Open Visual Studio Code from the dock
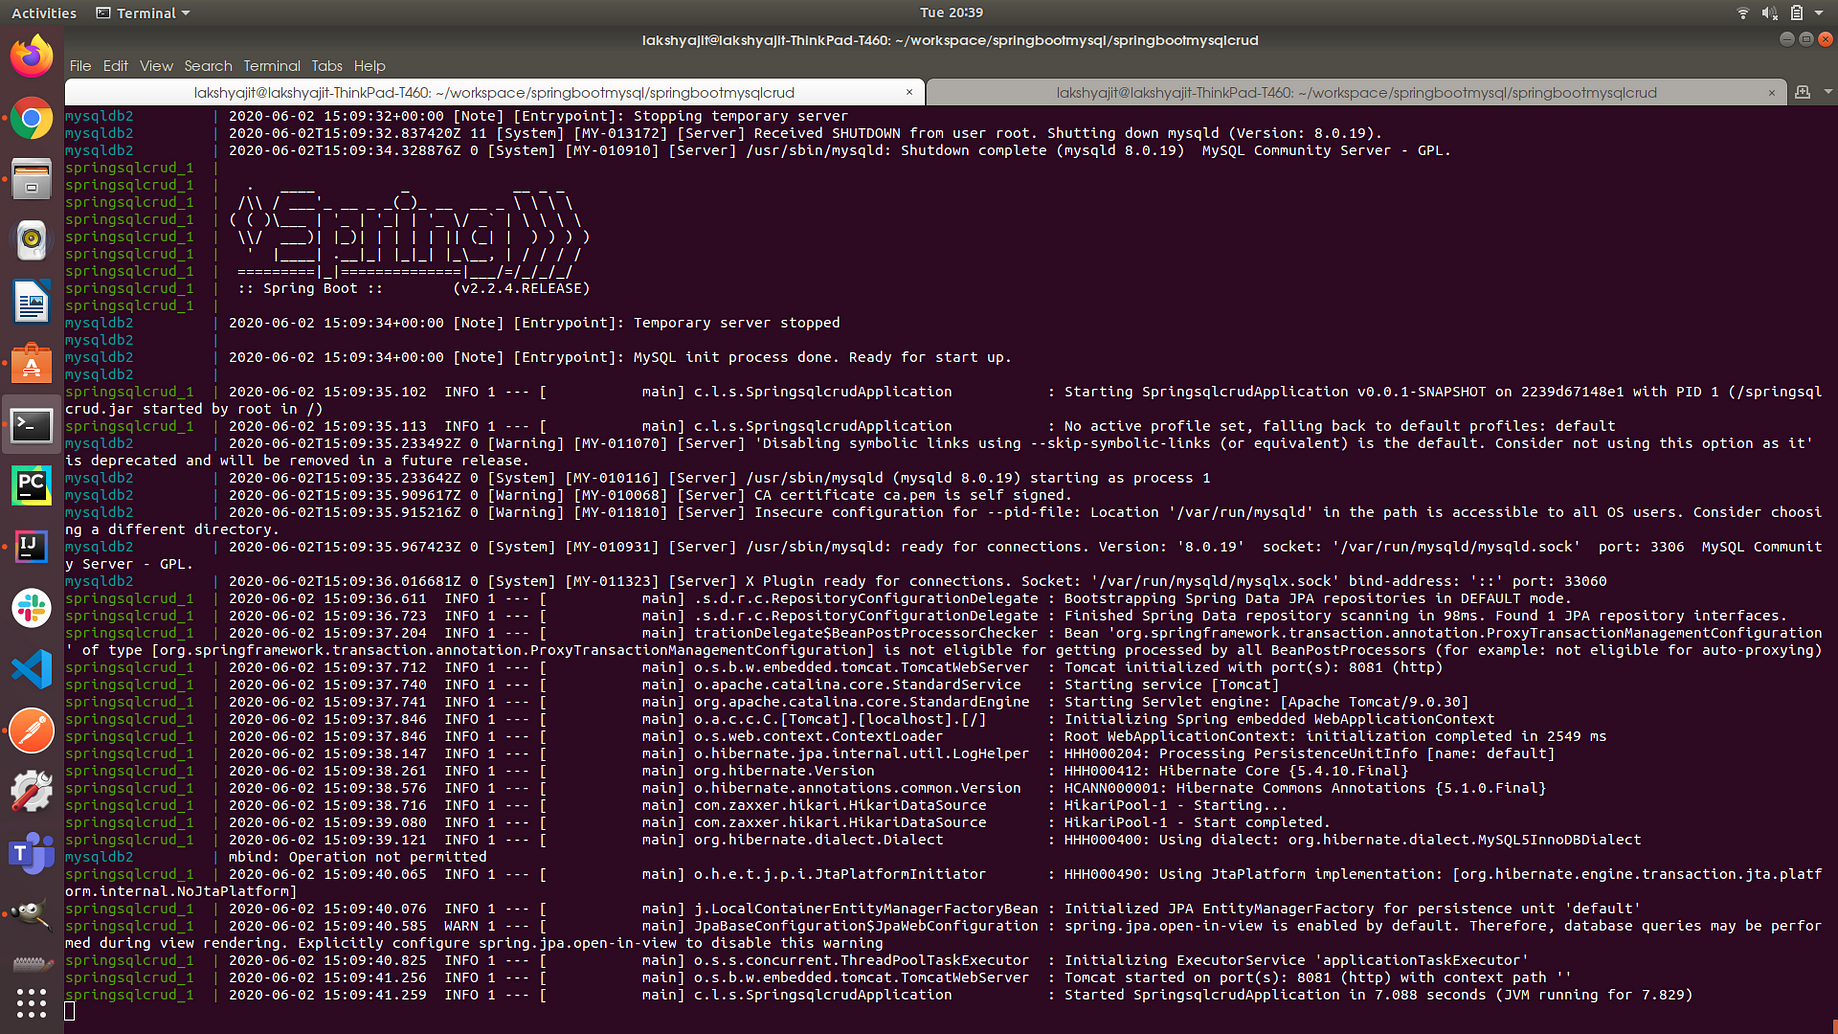 pyautogui.click(x=31, y=669)
